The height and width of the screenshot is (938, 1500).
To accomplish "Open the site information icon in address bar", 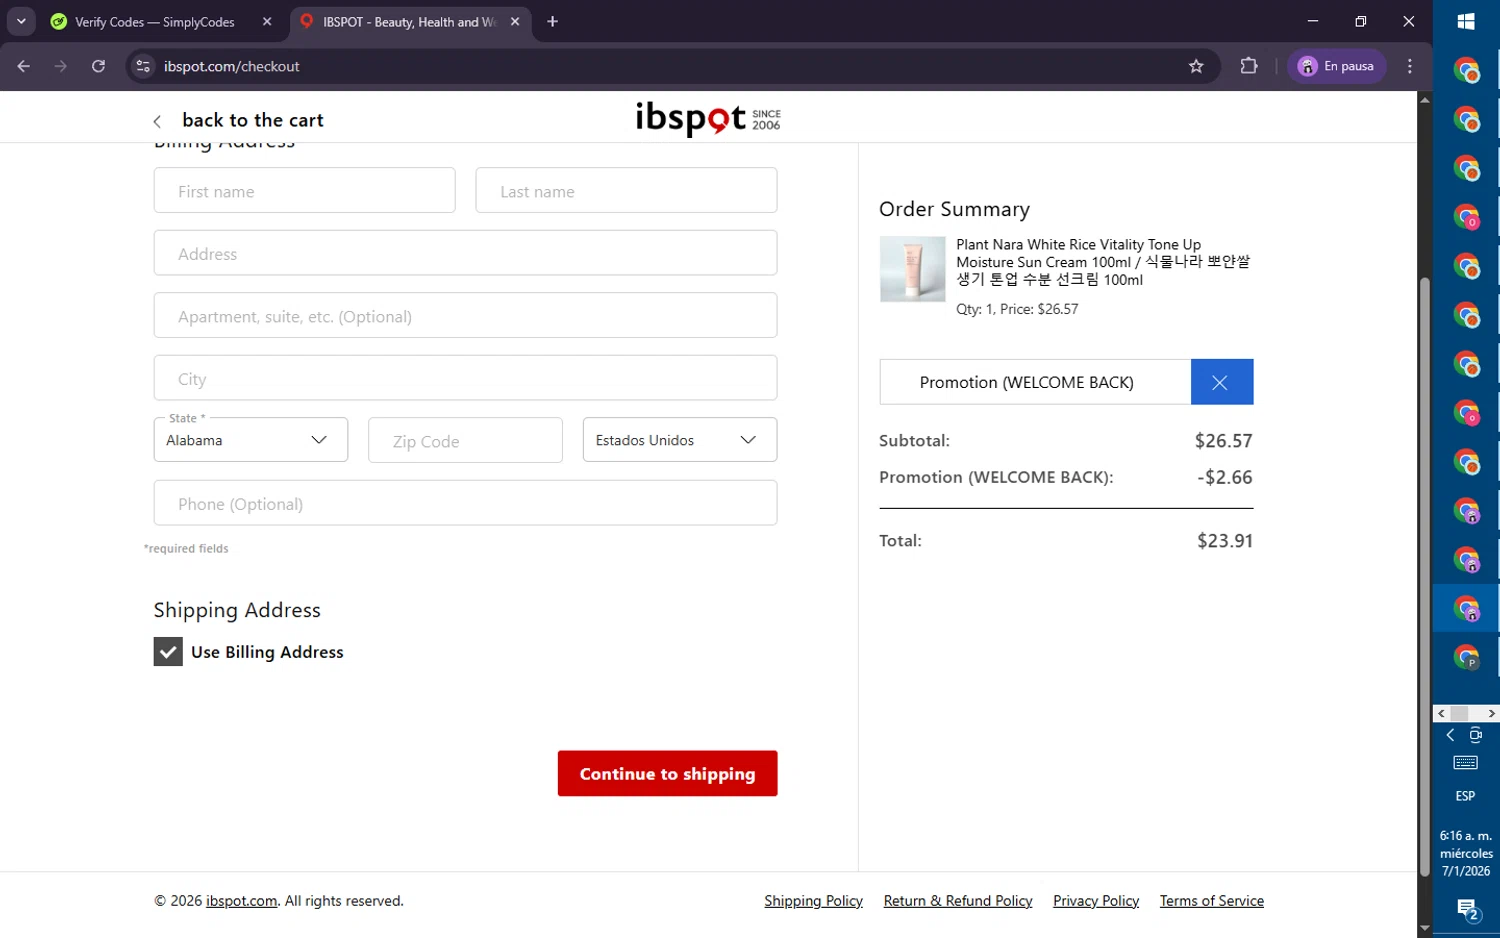I will click(x=143, y=66).
